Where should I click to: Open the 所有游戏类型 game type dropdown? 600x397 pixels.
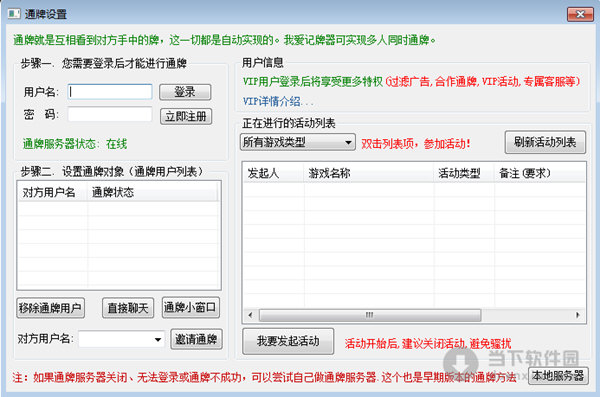[x=297, y=142]
